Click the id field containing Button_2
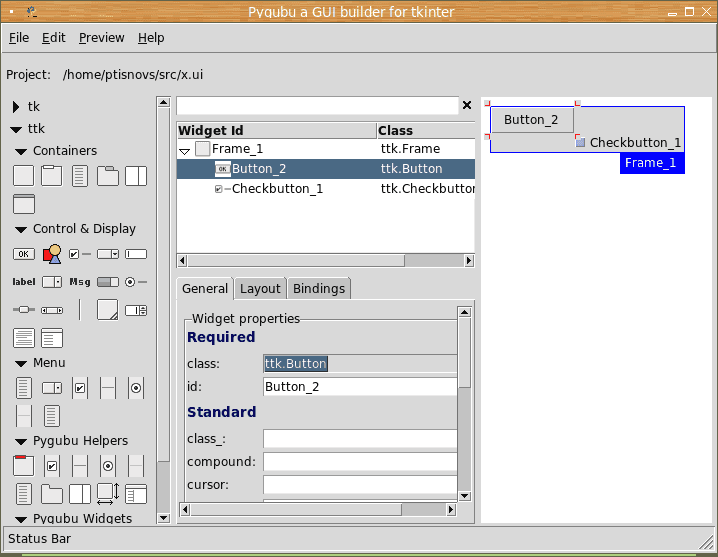 click(360, 387)
